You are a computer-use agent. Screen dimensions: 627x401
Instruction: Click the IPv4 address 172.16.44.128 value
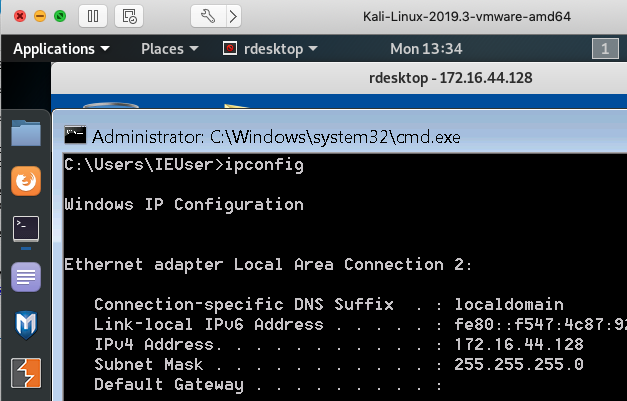coord(519,345)
